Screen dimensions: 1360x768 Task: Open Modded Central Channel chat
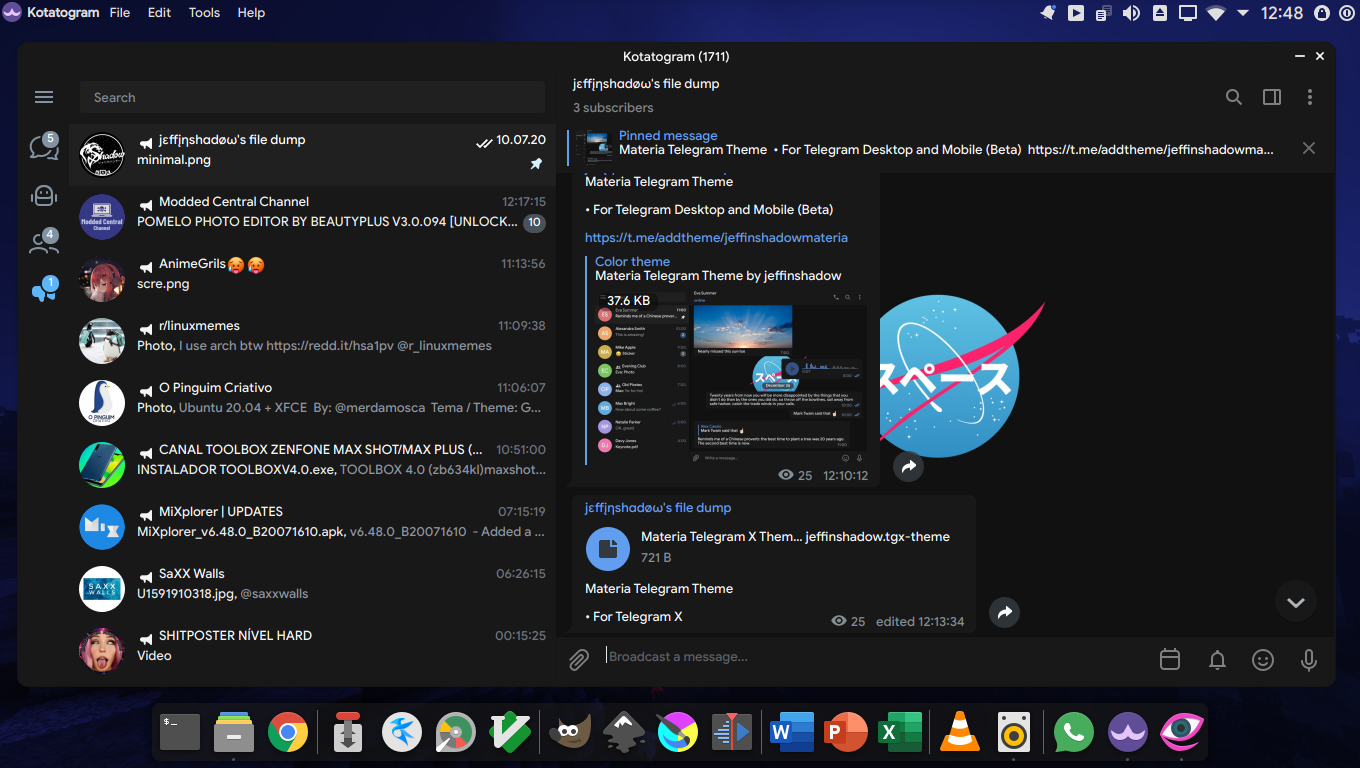pos(312,216)
